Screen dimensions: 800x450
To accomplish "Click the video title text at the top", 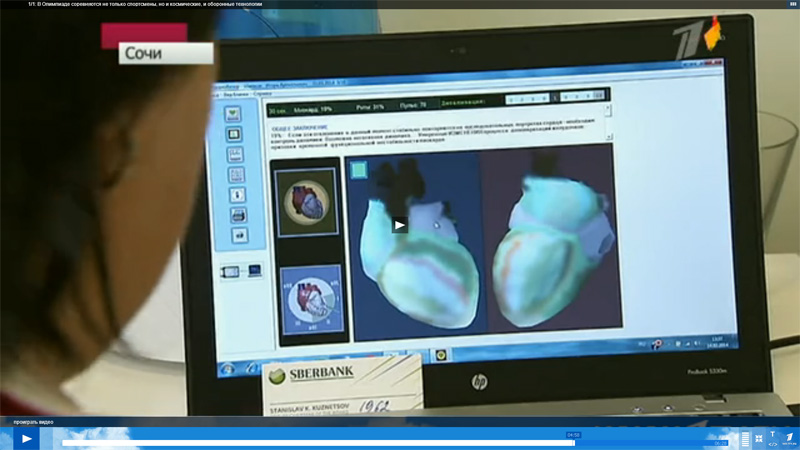I will click(150, 4).
